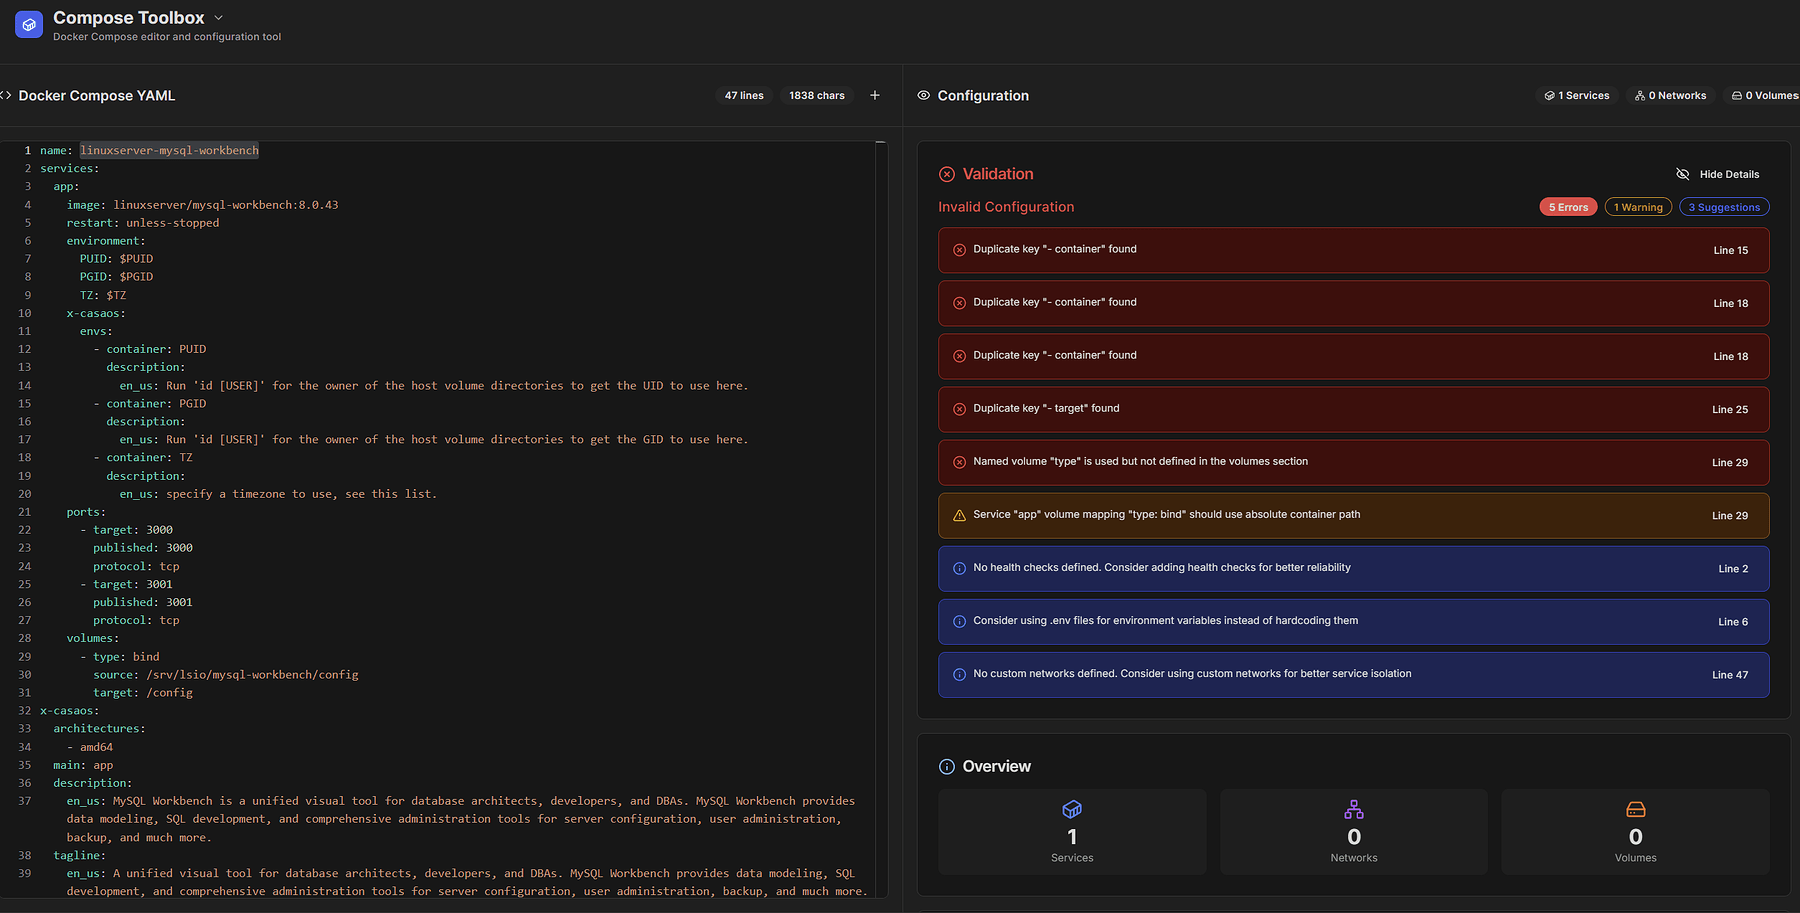Click the Networks icon in Overview
Screen dimensions: 1800x913
(x=1354, y=809)
